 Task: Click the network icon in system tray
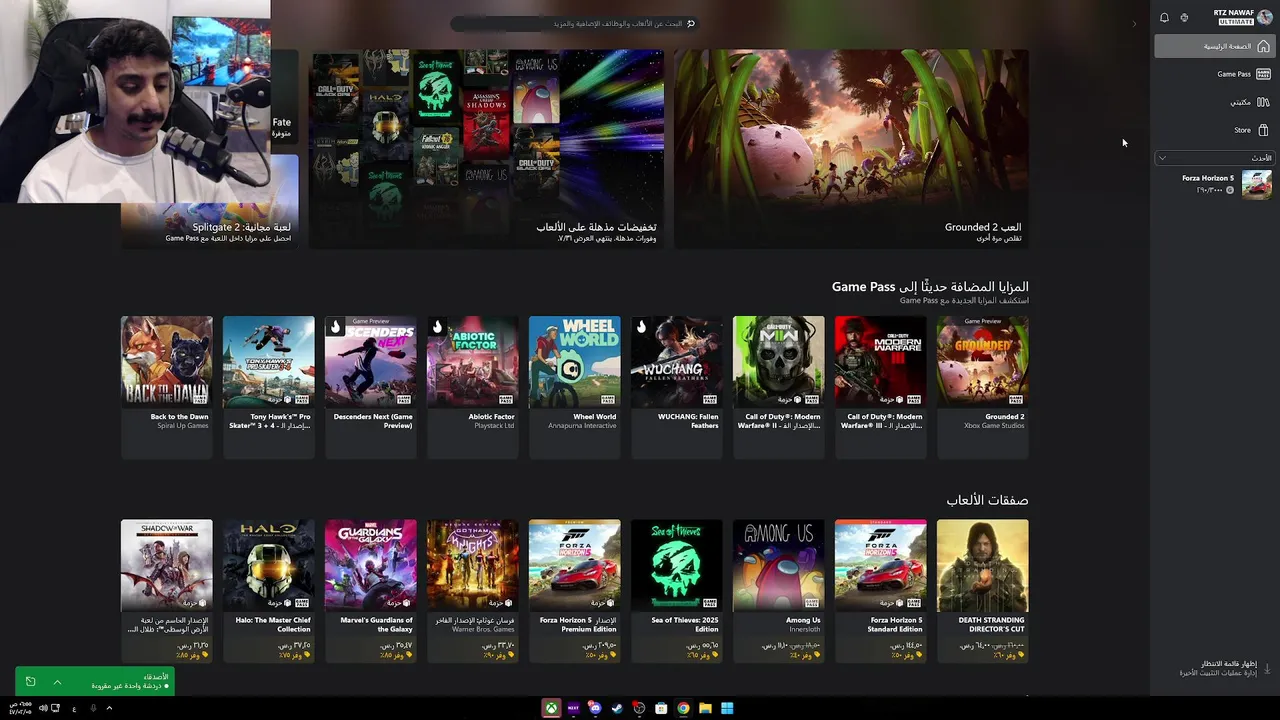click(x=55, y=708)
